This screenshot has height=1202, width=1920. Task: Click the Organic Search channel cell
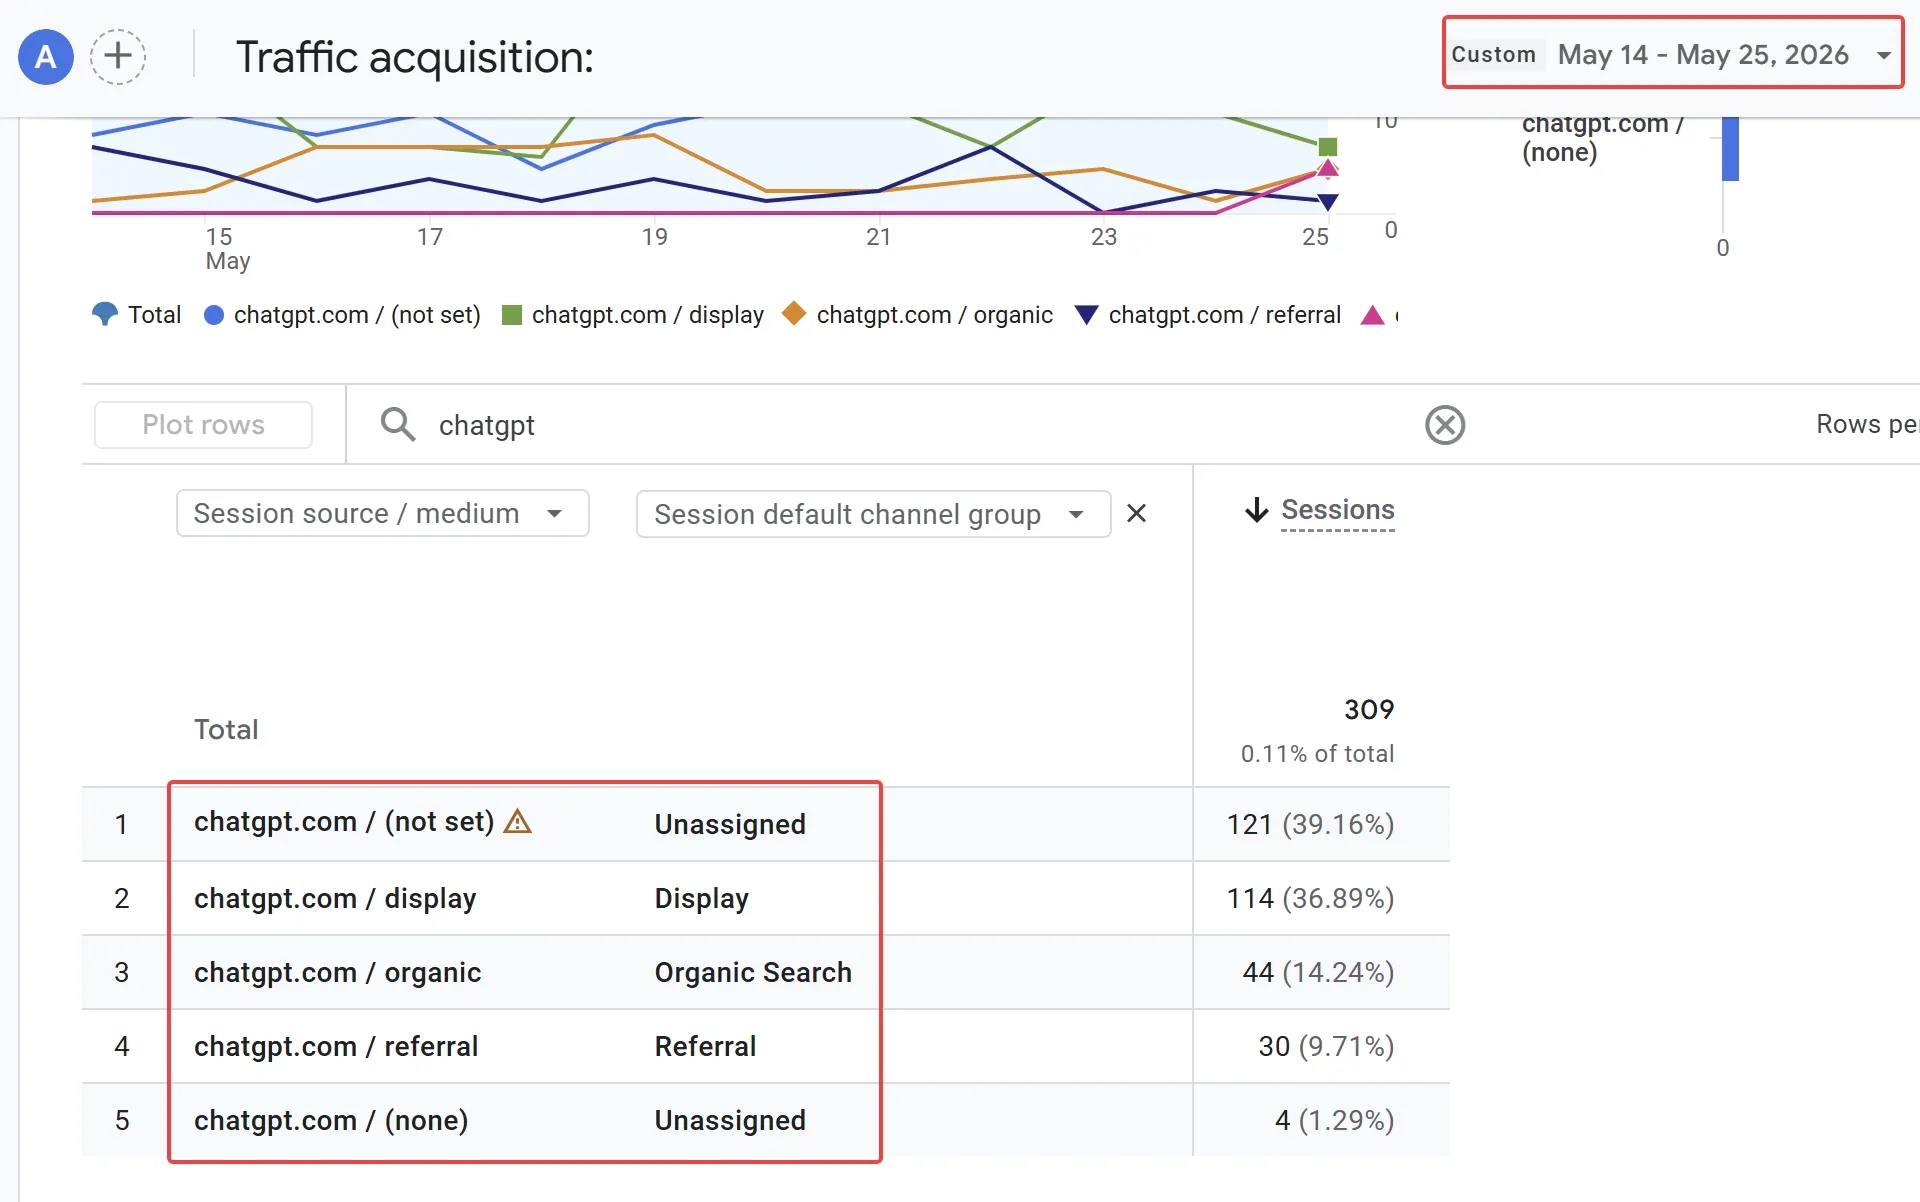[x=753, y=972]
